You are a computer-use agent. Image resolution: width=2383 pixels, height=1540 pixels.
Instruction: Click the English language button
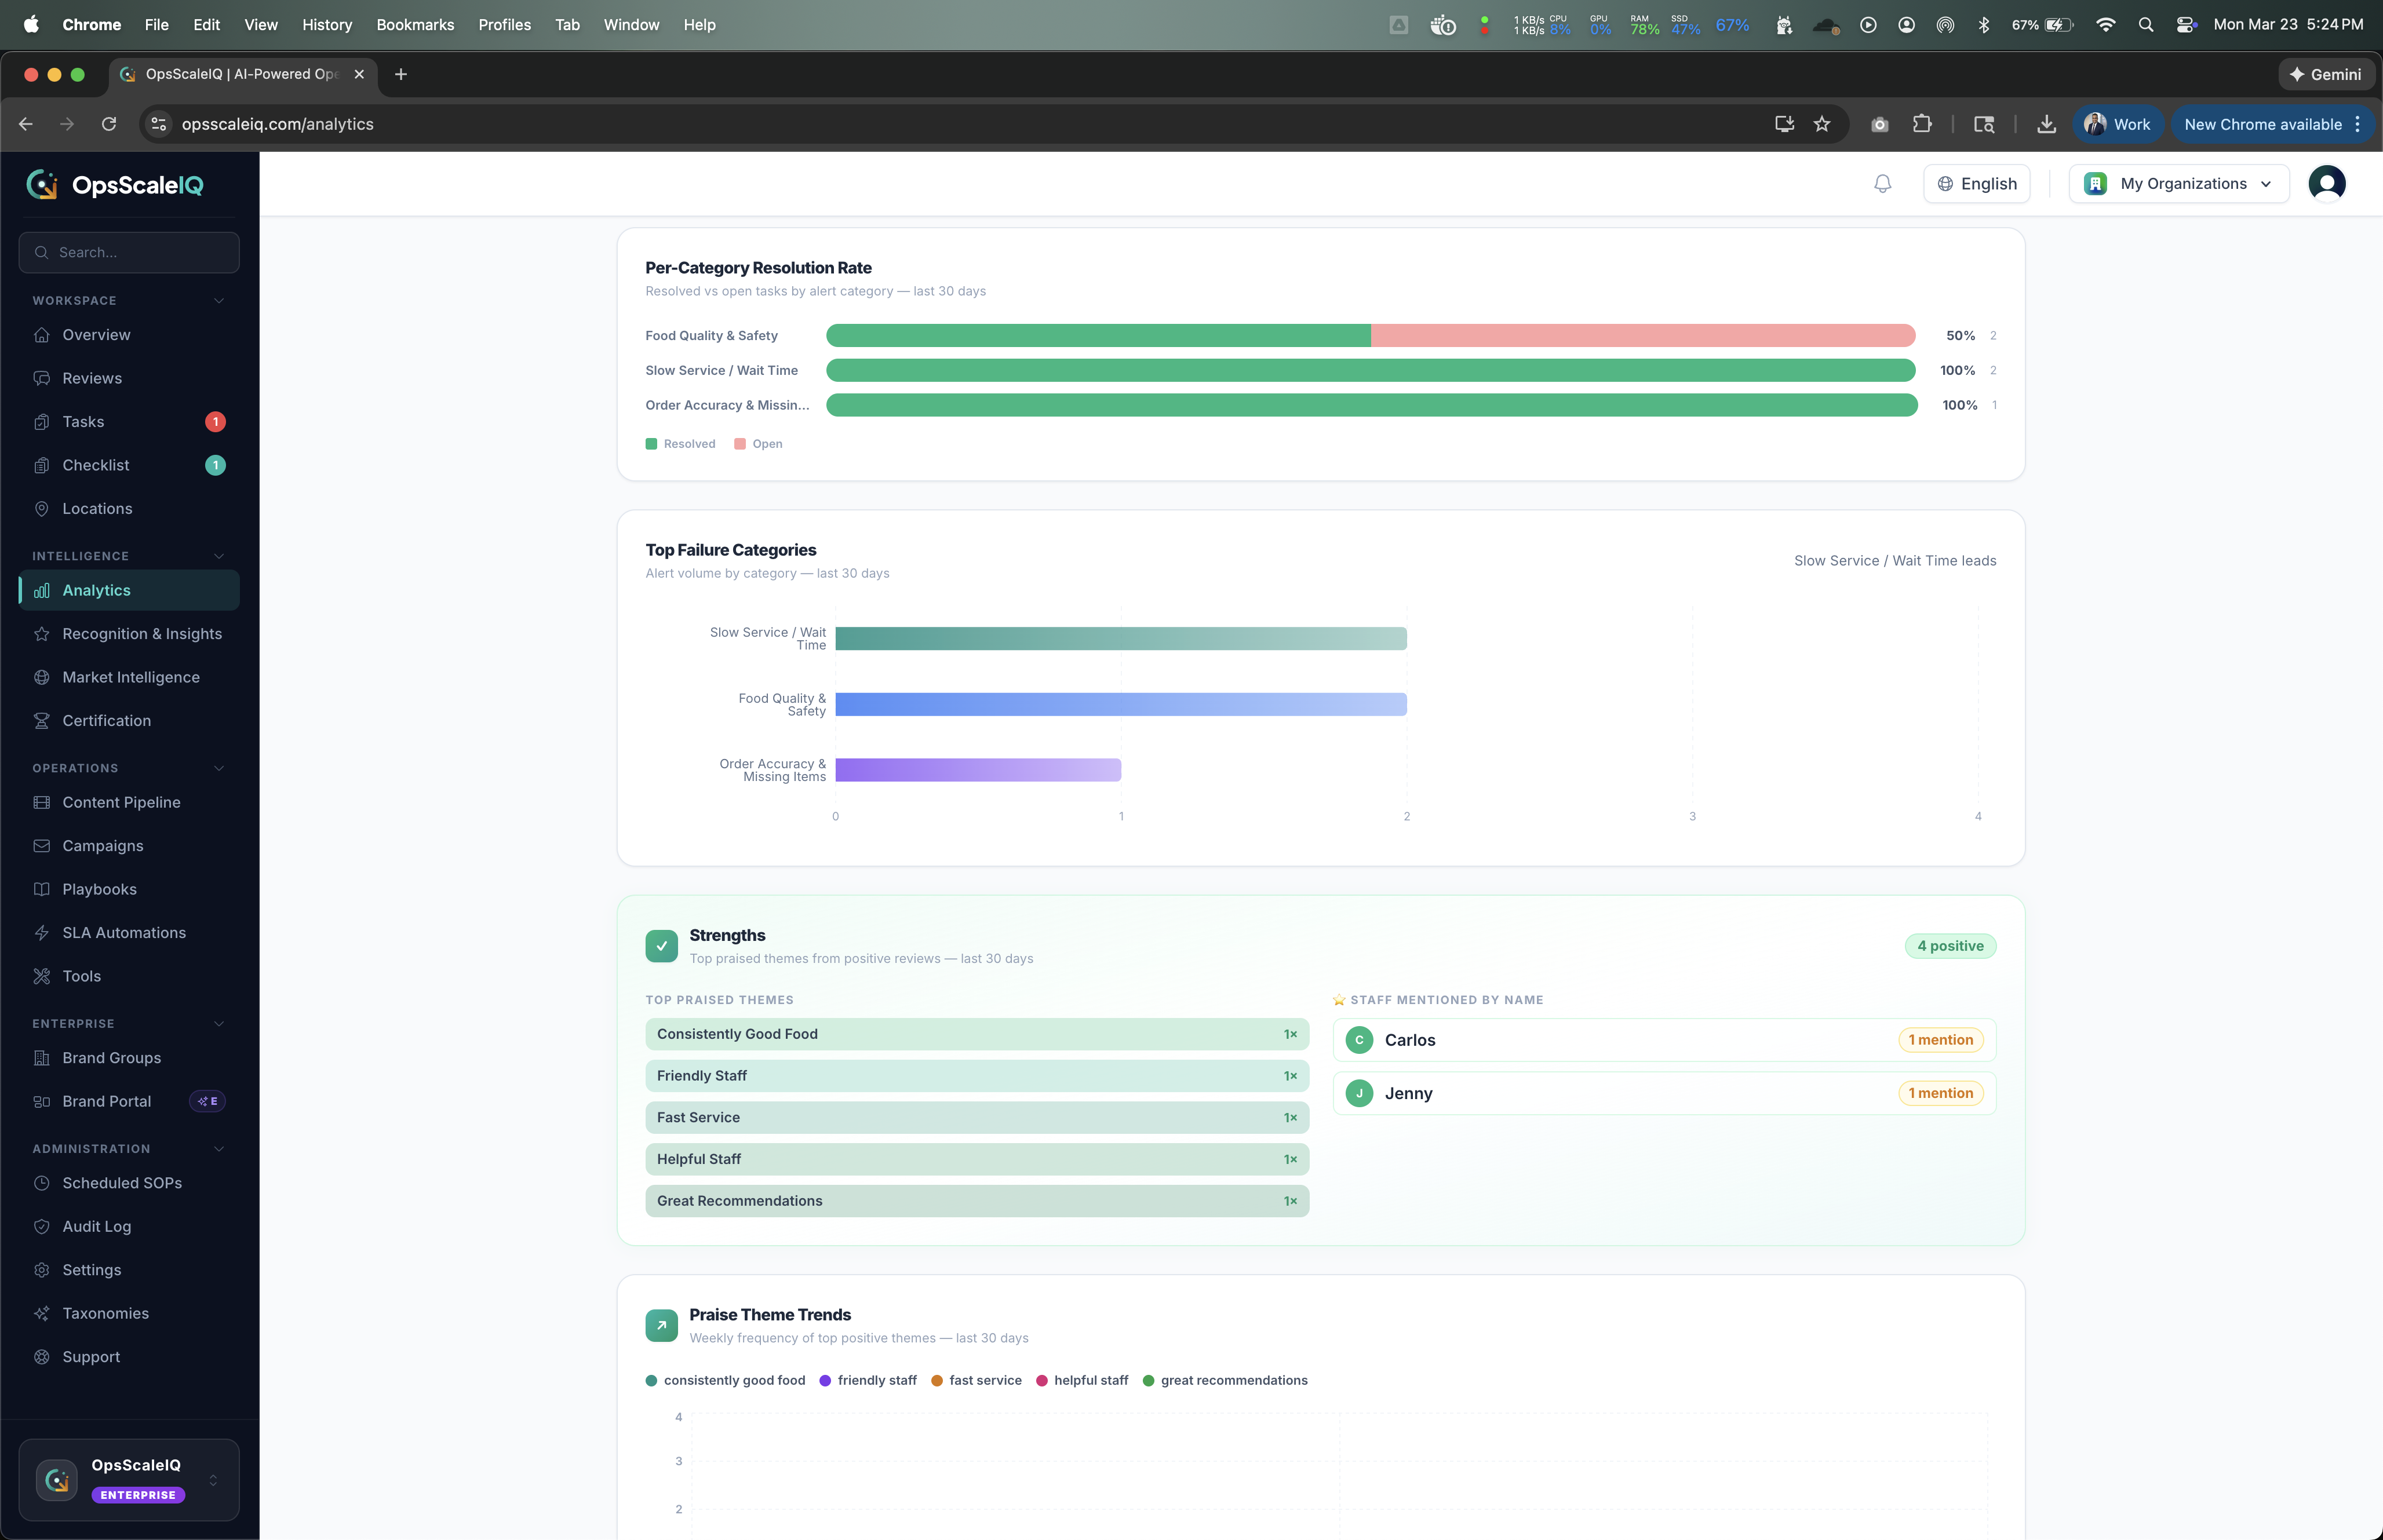1976,184
